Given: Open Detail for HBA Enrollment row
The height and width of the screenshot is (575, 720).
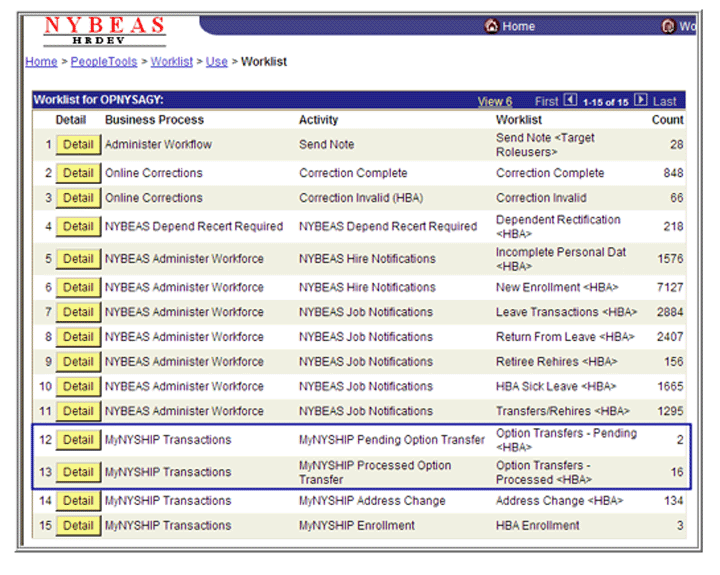Looking at the screenshot, I should click(78, 525).
